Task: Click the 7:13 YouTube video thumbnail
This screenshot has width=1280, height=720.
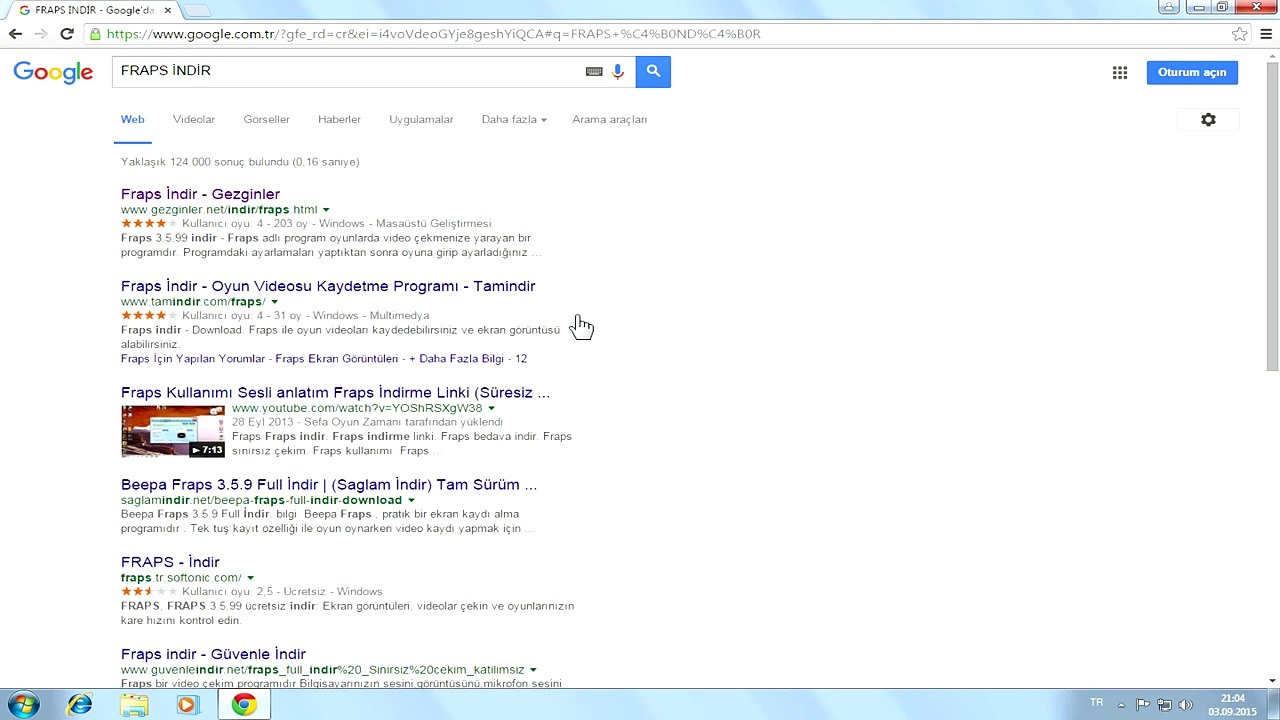Action: click(x=173, y=430)
